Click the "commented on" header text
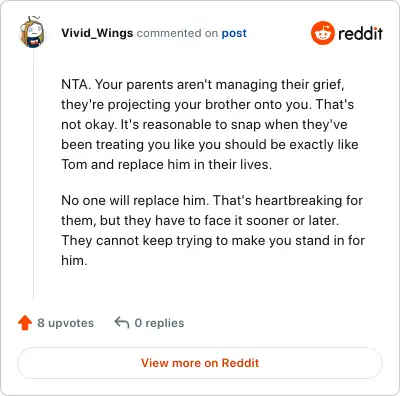 [x=177, y=33]
